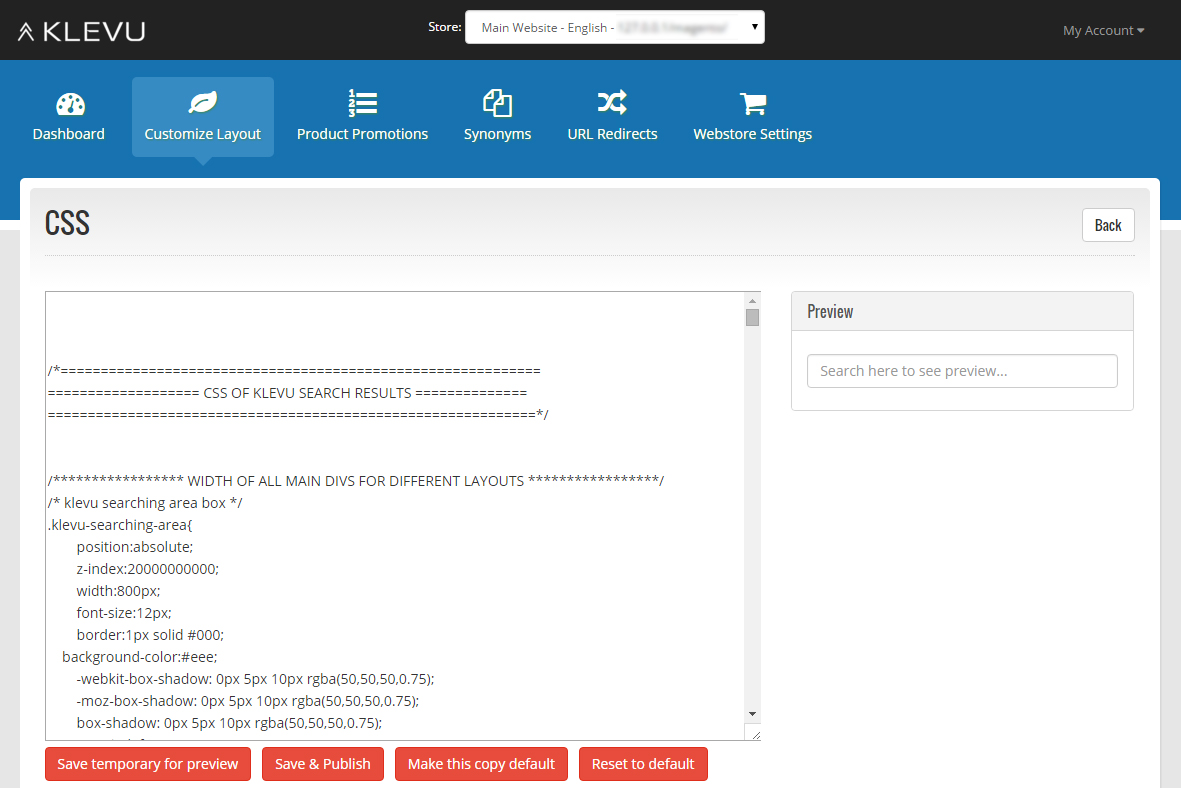Open the Store selection dropdown

615,27
